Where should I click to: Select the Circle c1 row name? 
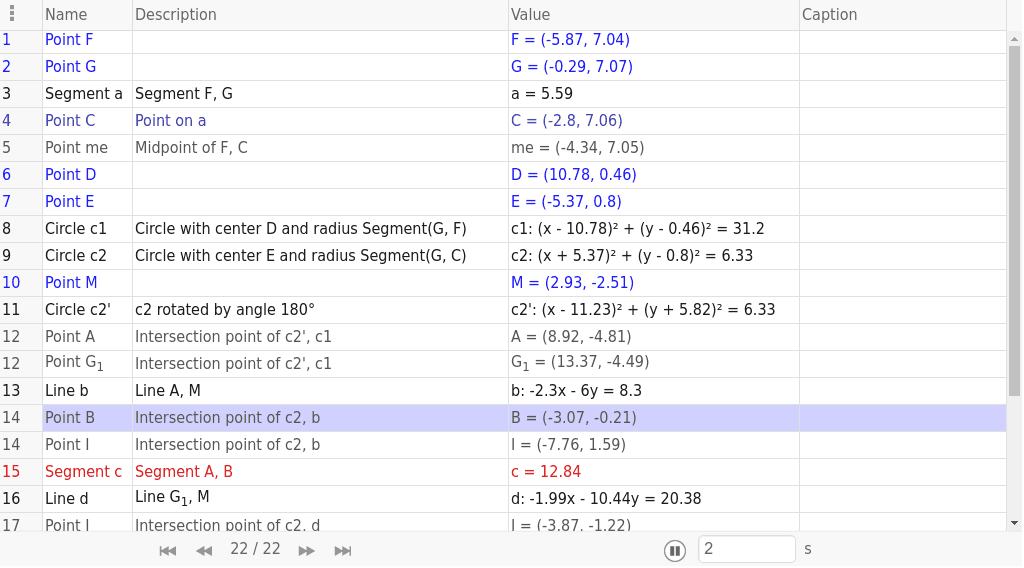pos(76,229)
